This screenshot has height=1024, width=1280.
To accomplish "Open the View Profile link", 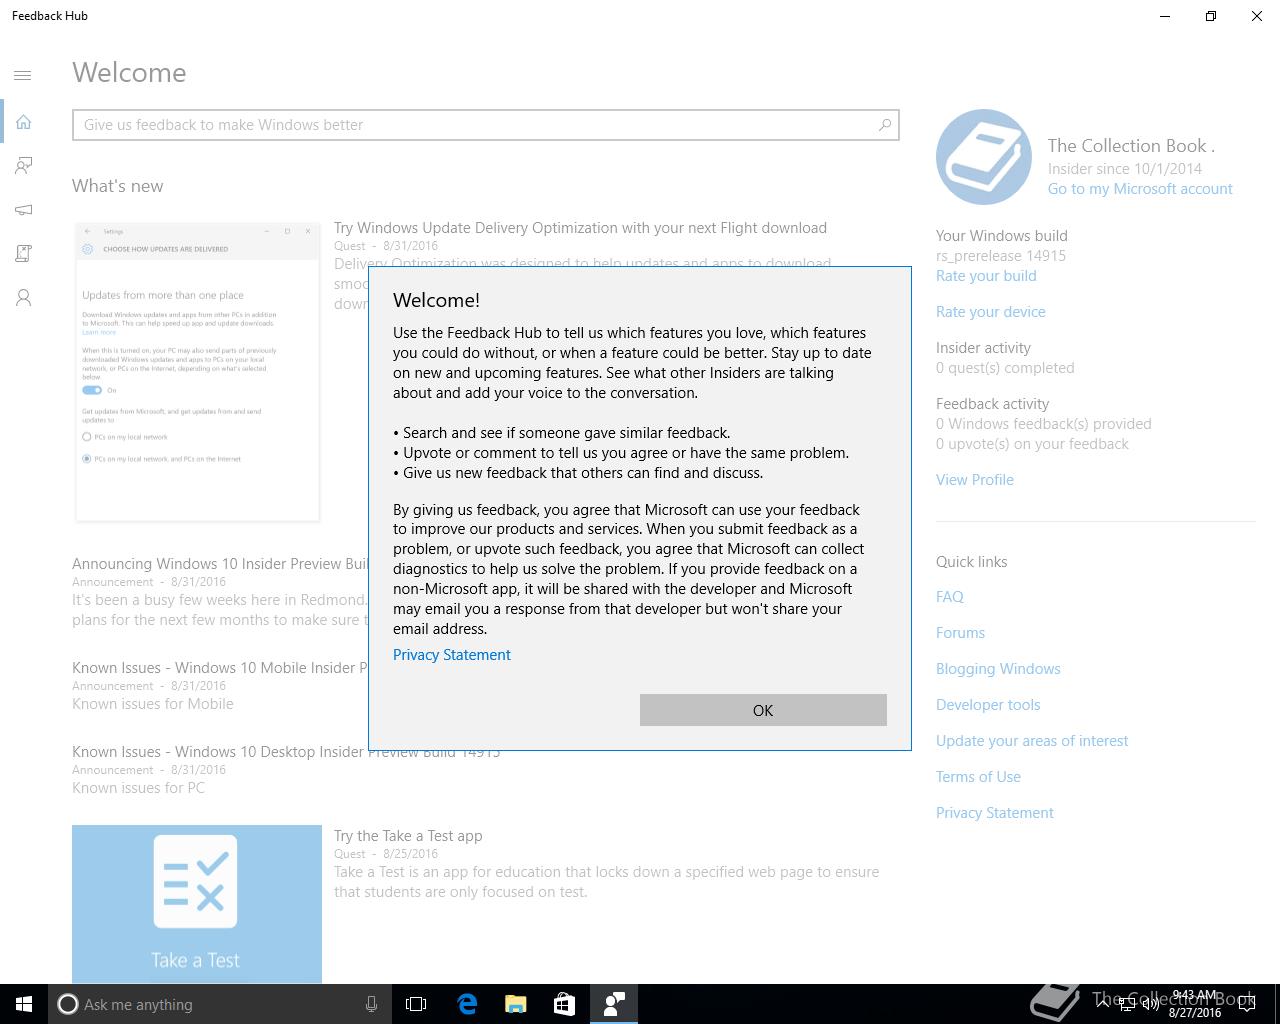I will 975,480.
